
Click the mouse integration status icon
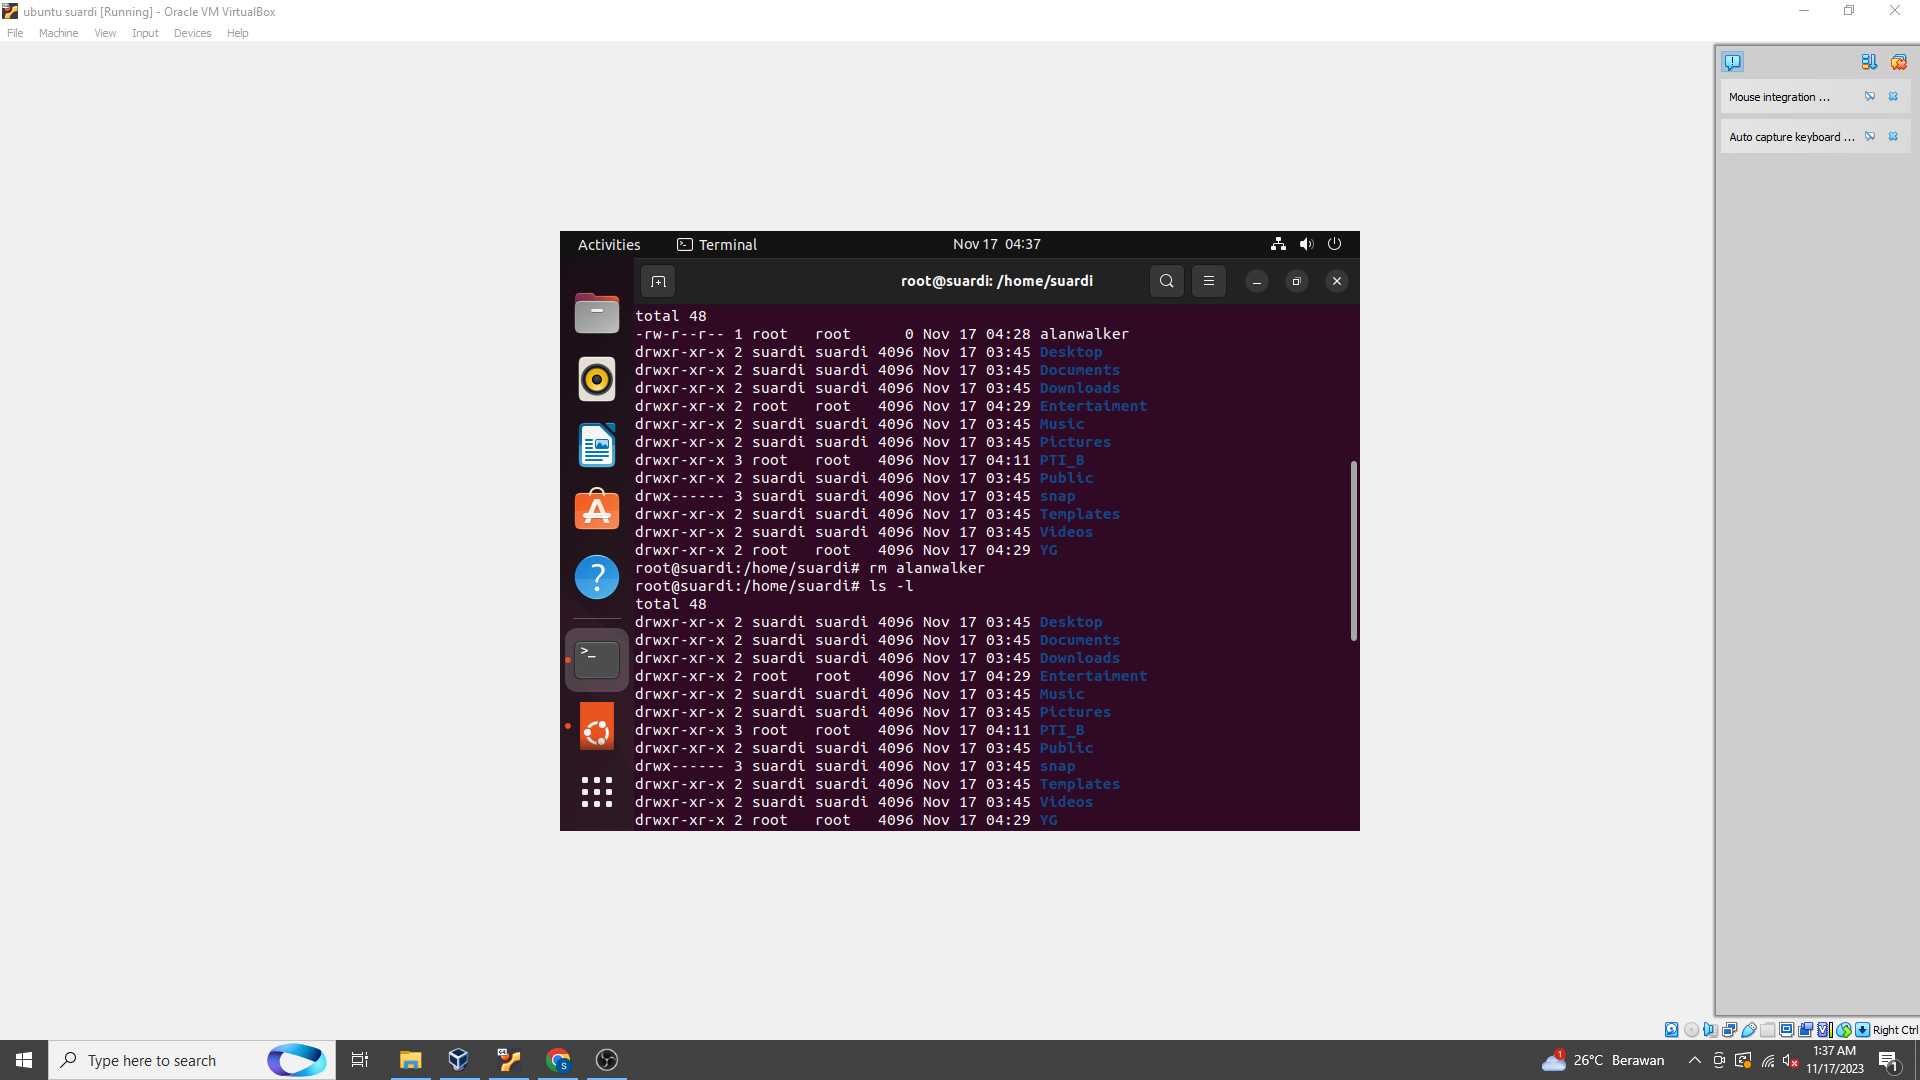click(1844, 1030)
